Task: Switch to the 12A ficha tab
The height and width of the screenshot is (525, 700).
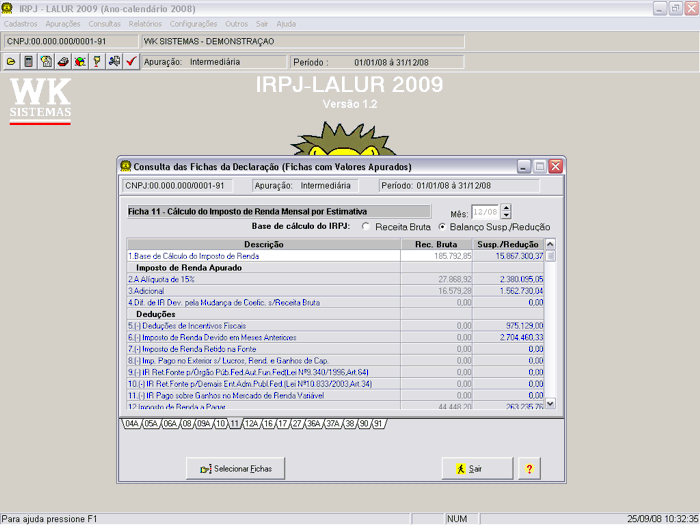Action: click(251, 424)
